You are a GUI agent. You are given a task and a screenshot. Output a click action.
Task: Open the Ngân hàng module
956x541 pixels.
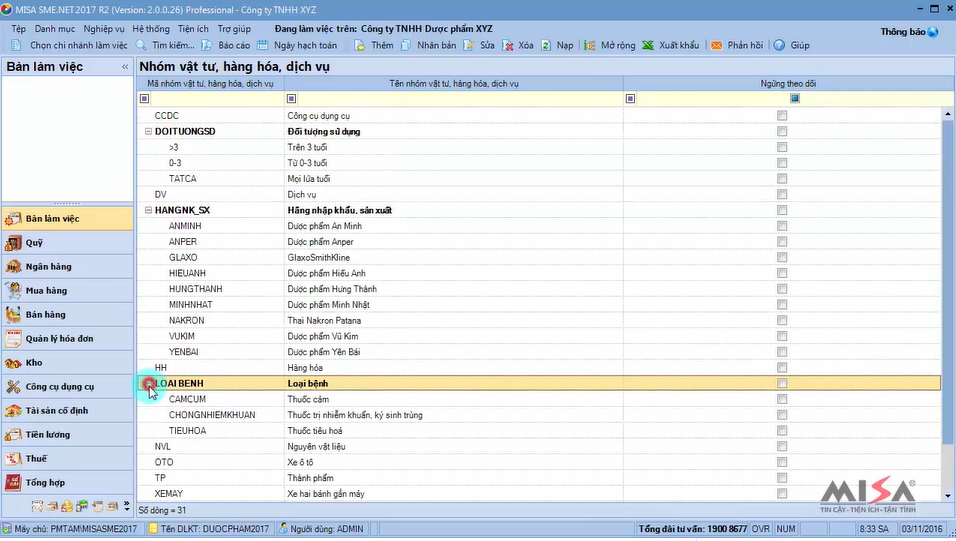(x=67, y=267)
